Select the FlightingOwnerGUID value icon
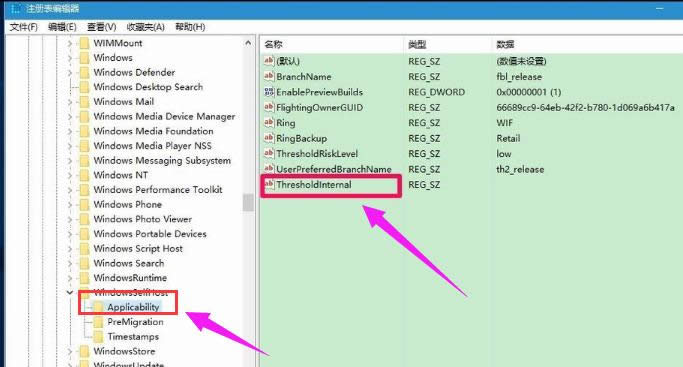This screenshot has width=683, height=367. tap(269, 107)
